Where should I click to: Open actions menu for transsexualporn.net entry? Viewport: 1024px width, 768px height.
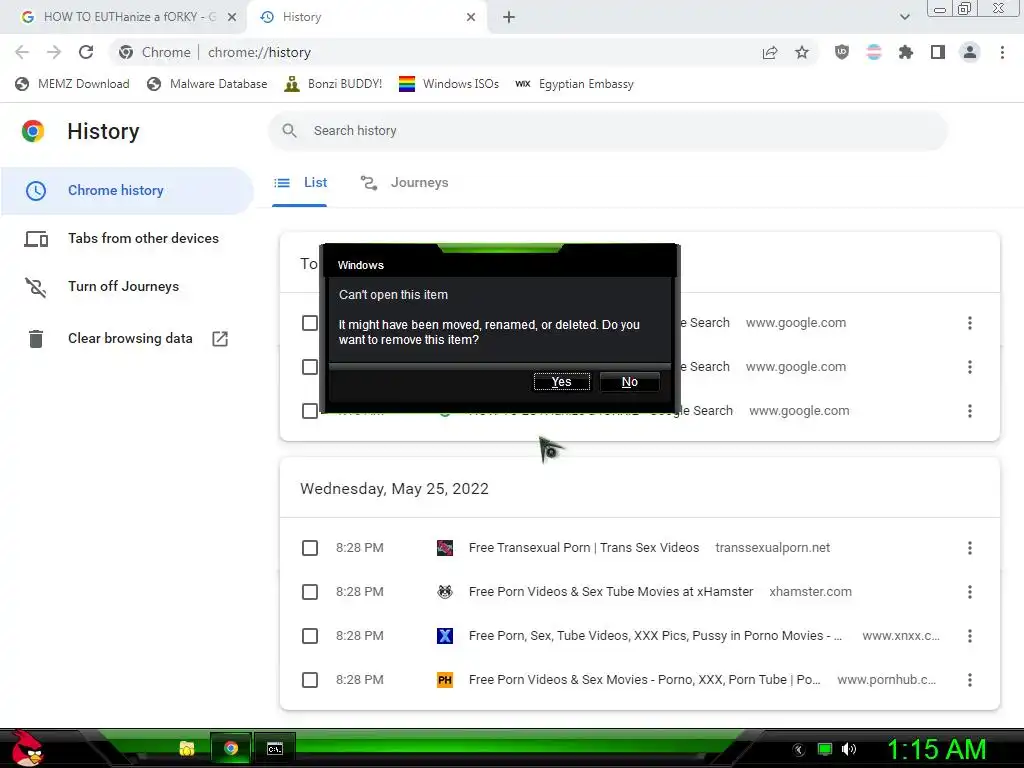[x=970, y=548]
